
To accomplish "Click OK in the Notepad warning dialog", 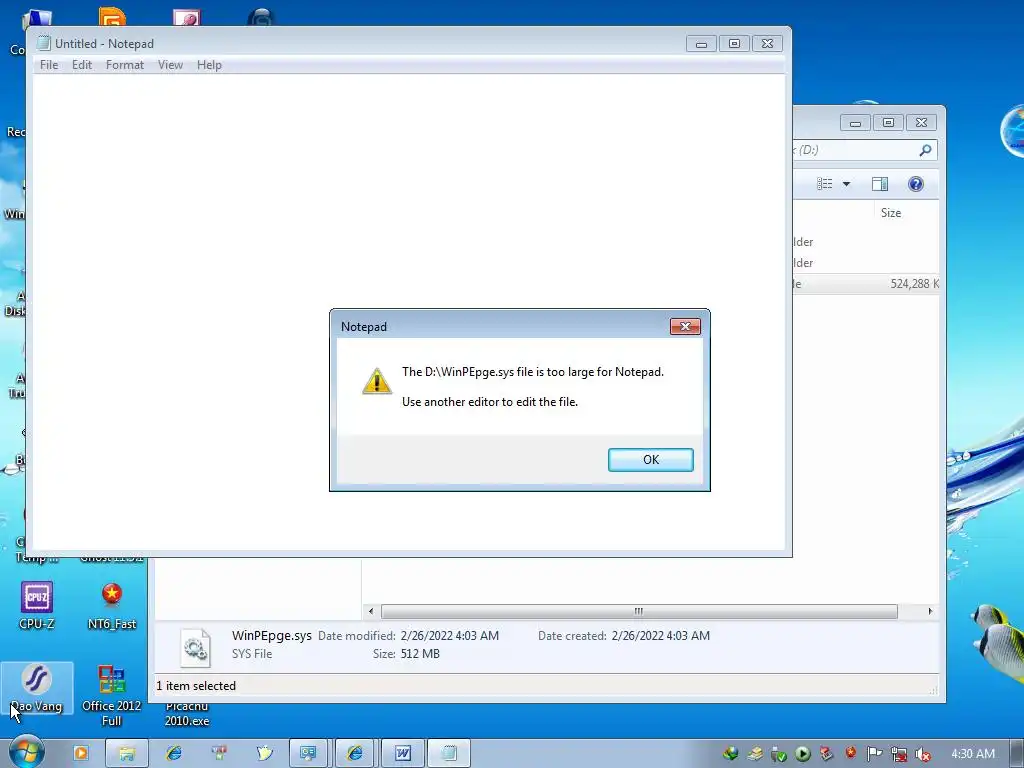I will (x=650, y=460).
